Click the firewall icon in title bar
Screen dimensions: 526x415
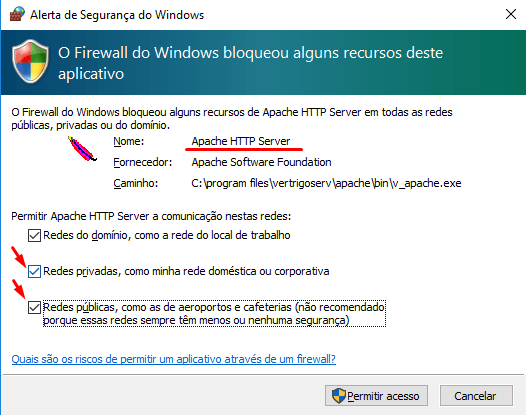pyautogui.click(x=17, y=14)
